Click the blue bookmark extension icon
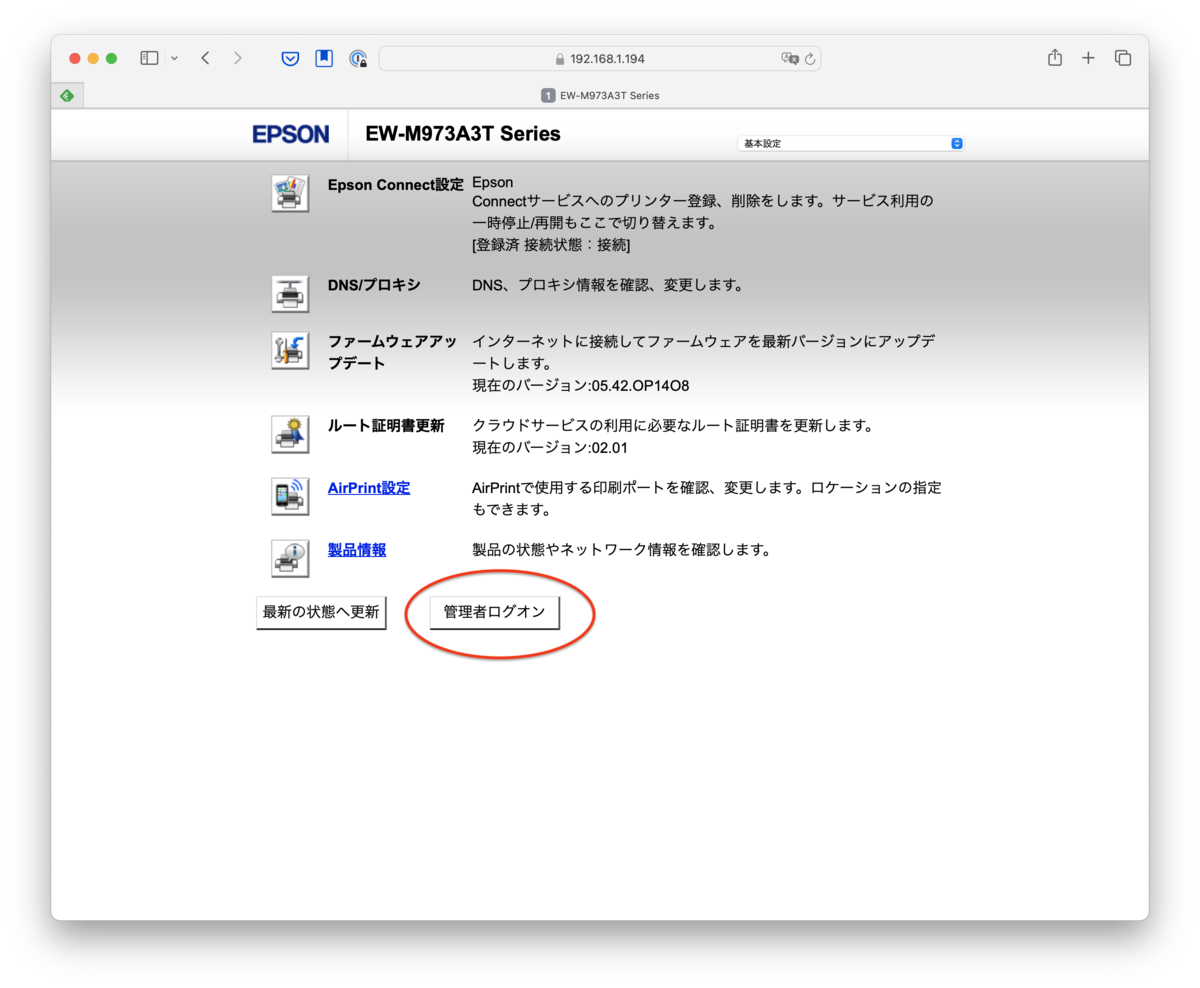The width and height of the screenshot is (1200, 988). (x=324, y=58)
